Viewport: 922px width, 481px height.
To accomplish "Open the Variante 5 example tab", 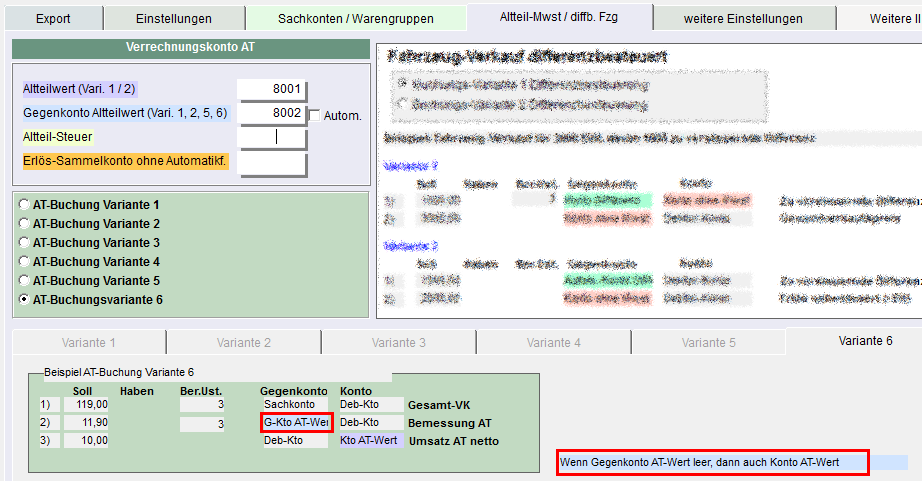I will coord(708,342).
